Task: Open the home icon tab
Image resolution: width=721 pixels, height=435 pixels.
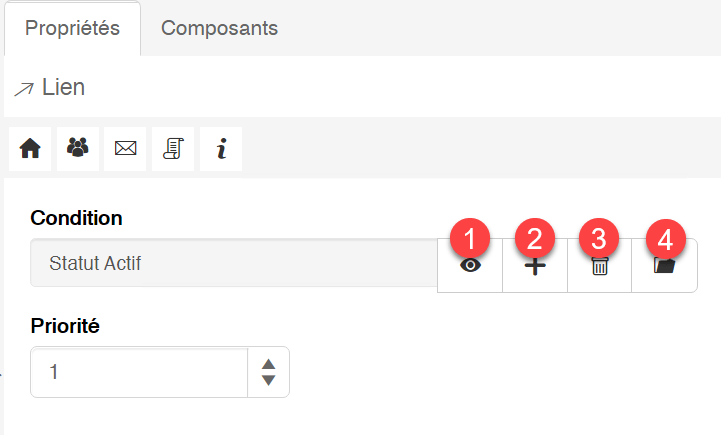Action: point(30,149)
